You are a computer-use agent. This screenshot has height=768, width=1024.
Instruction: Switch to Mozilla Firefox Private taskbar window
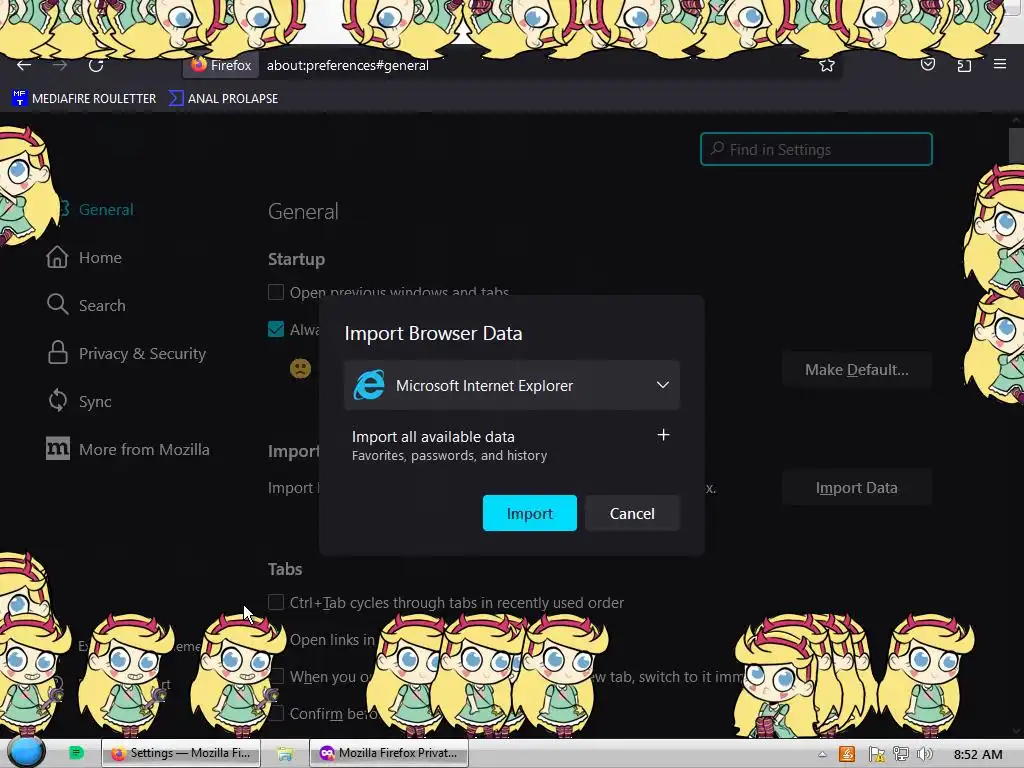pos(389,753)
